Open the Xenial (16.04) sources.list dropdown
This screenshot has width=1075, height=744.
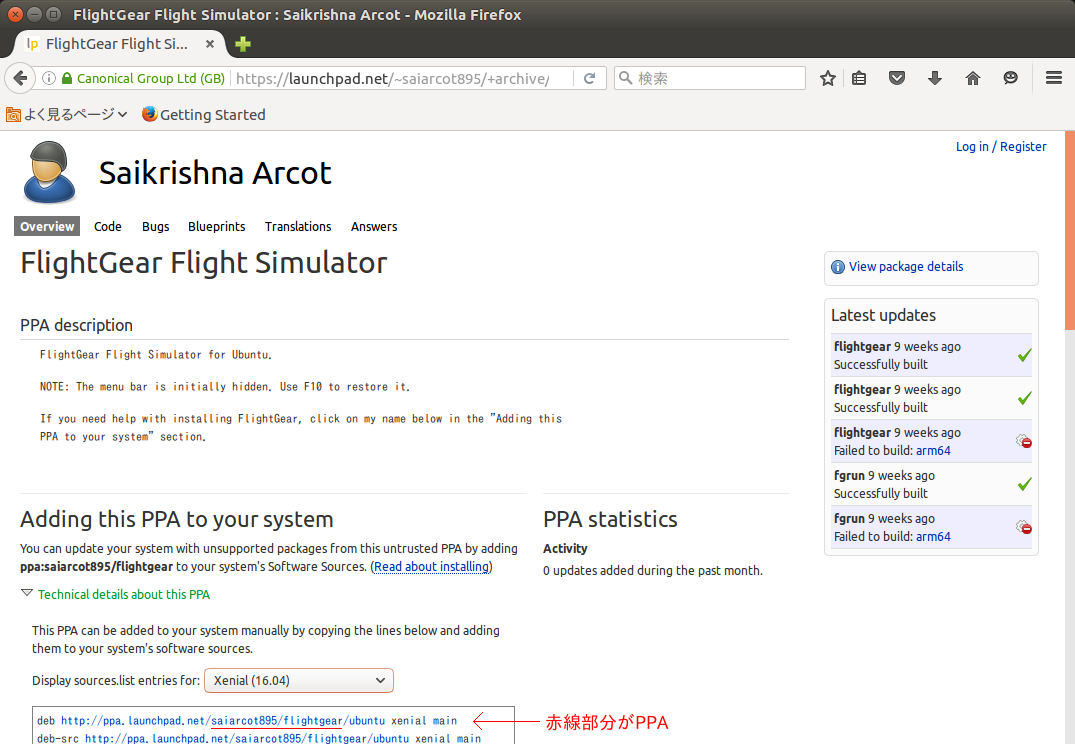299,680
